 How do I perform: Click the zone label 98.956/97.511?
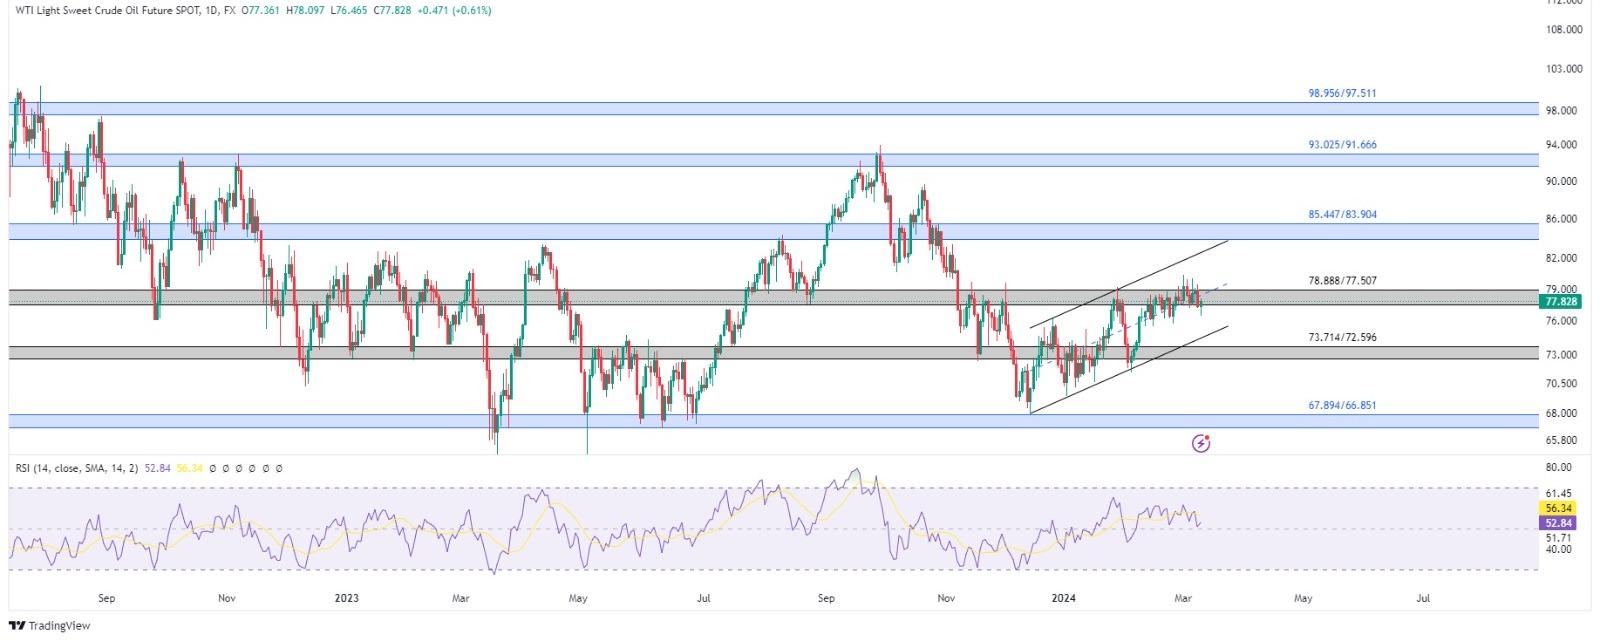(1342, 93)
